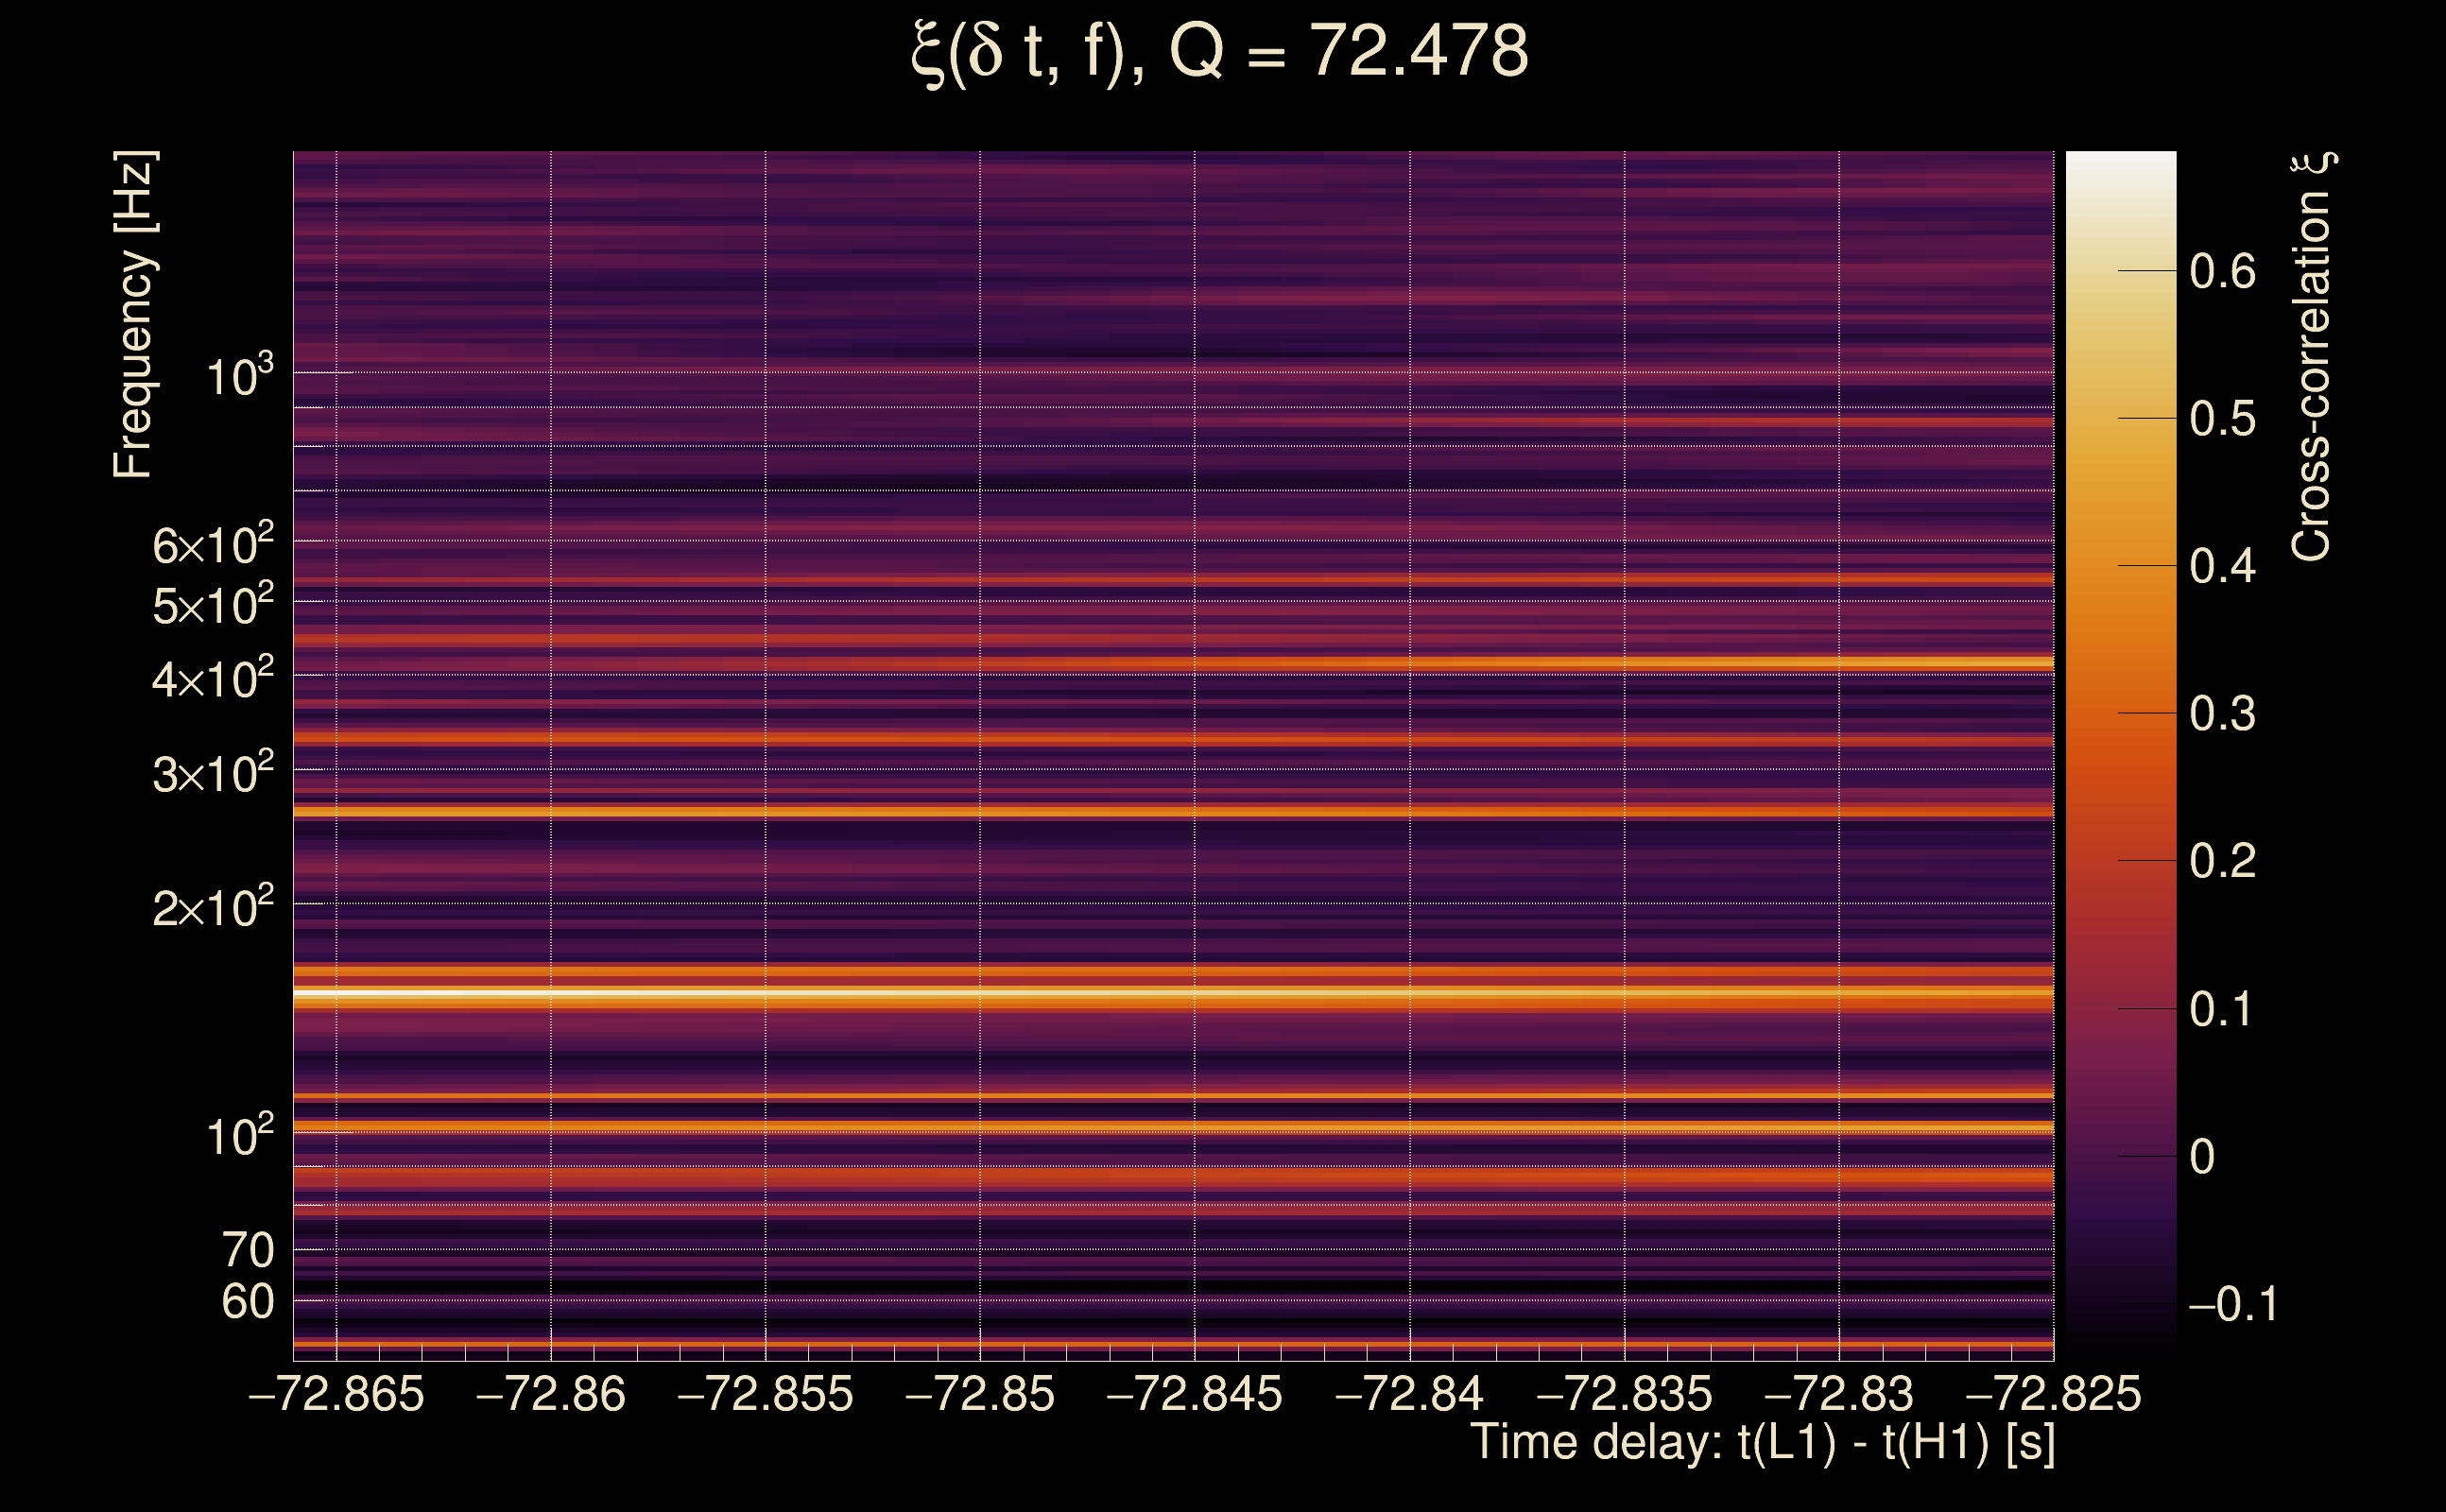Click the Time delay t(L1) - t(H1) label

coord(1762,1442)
